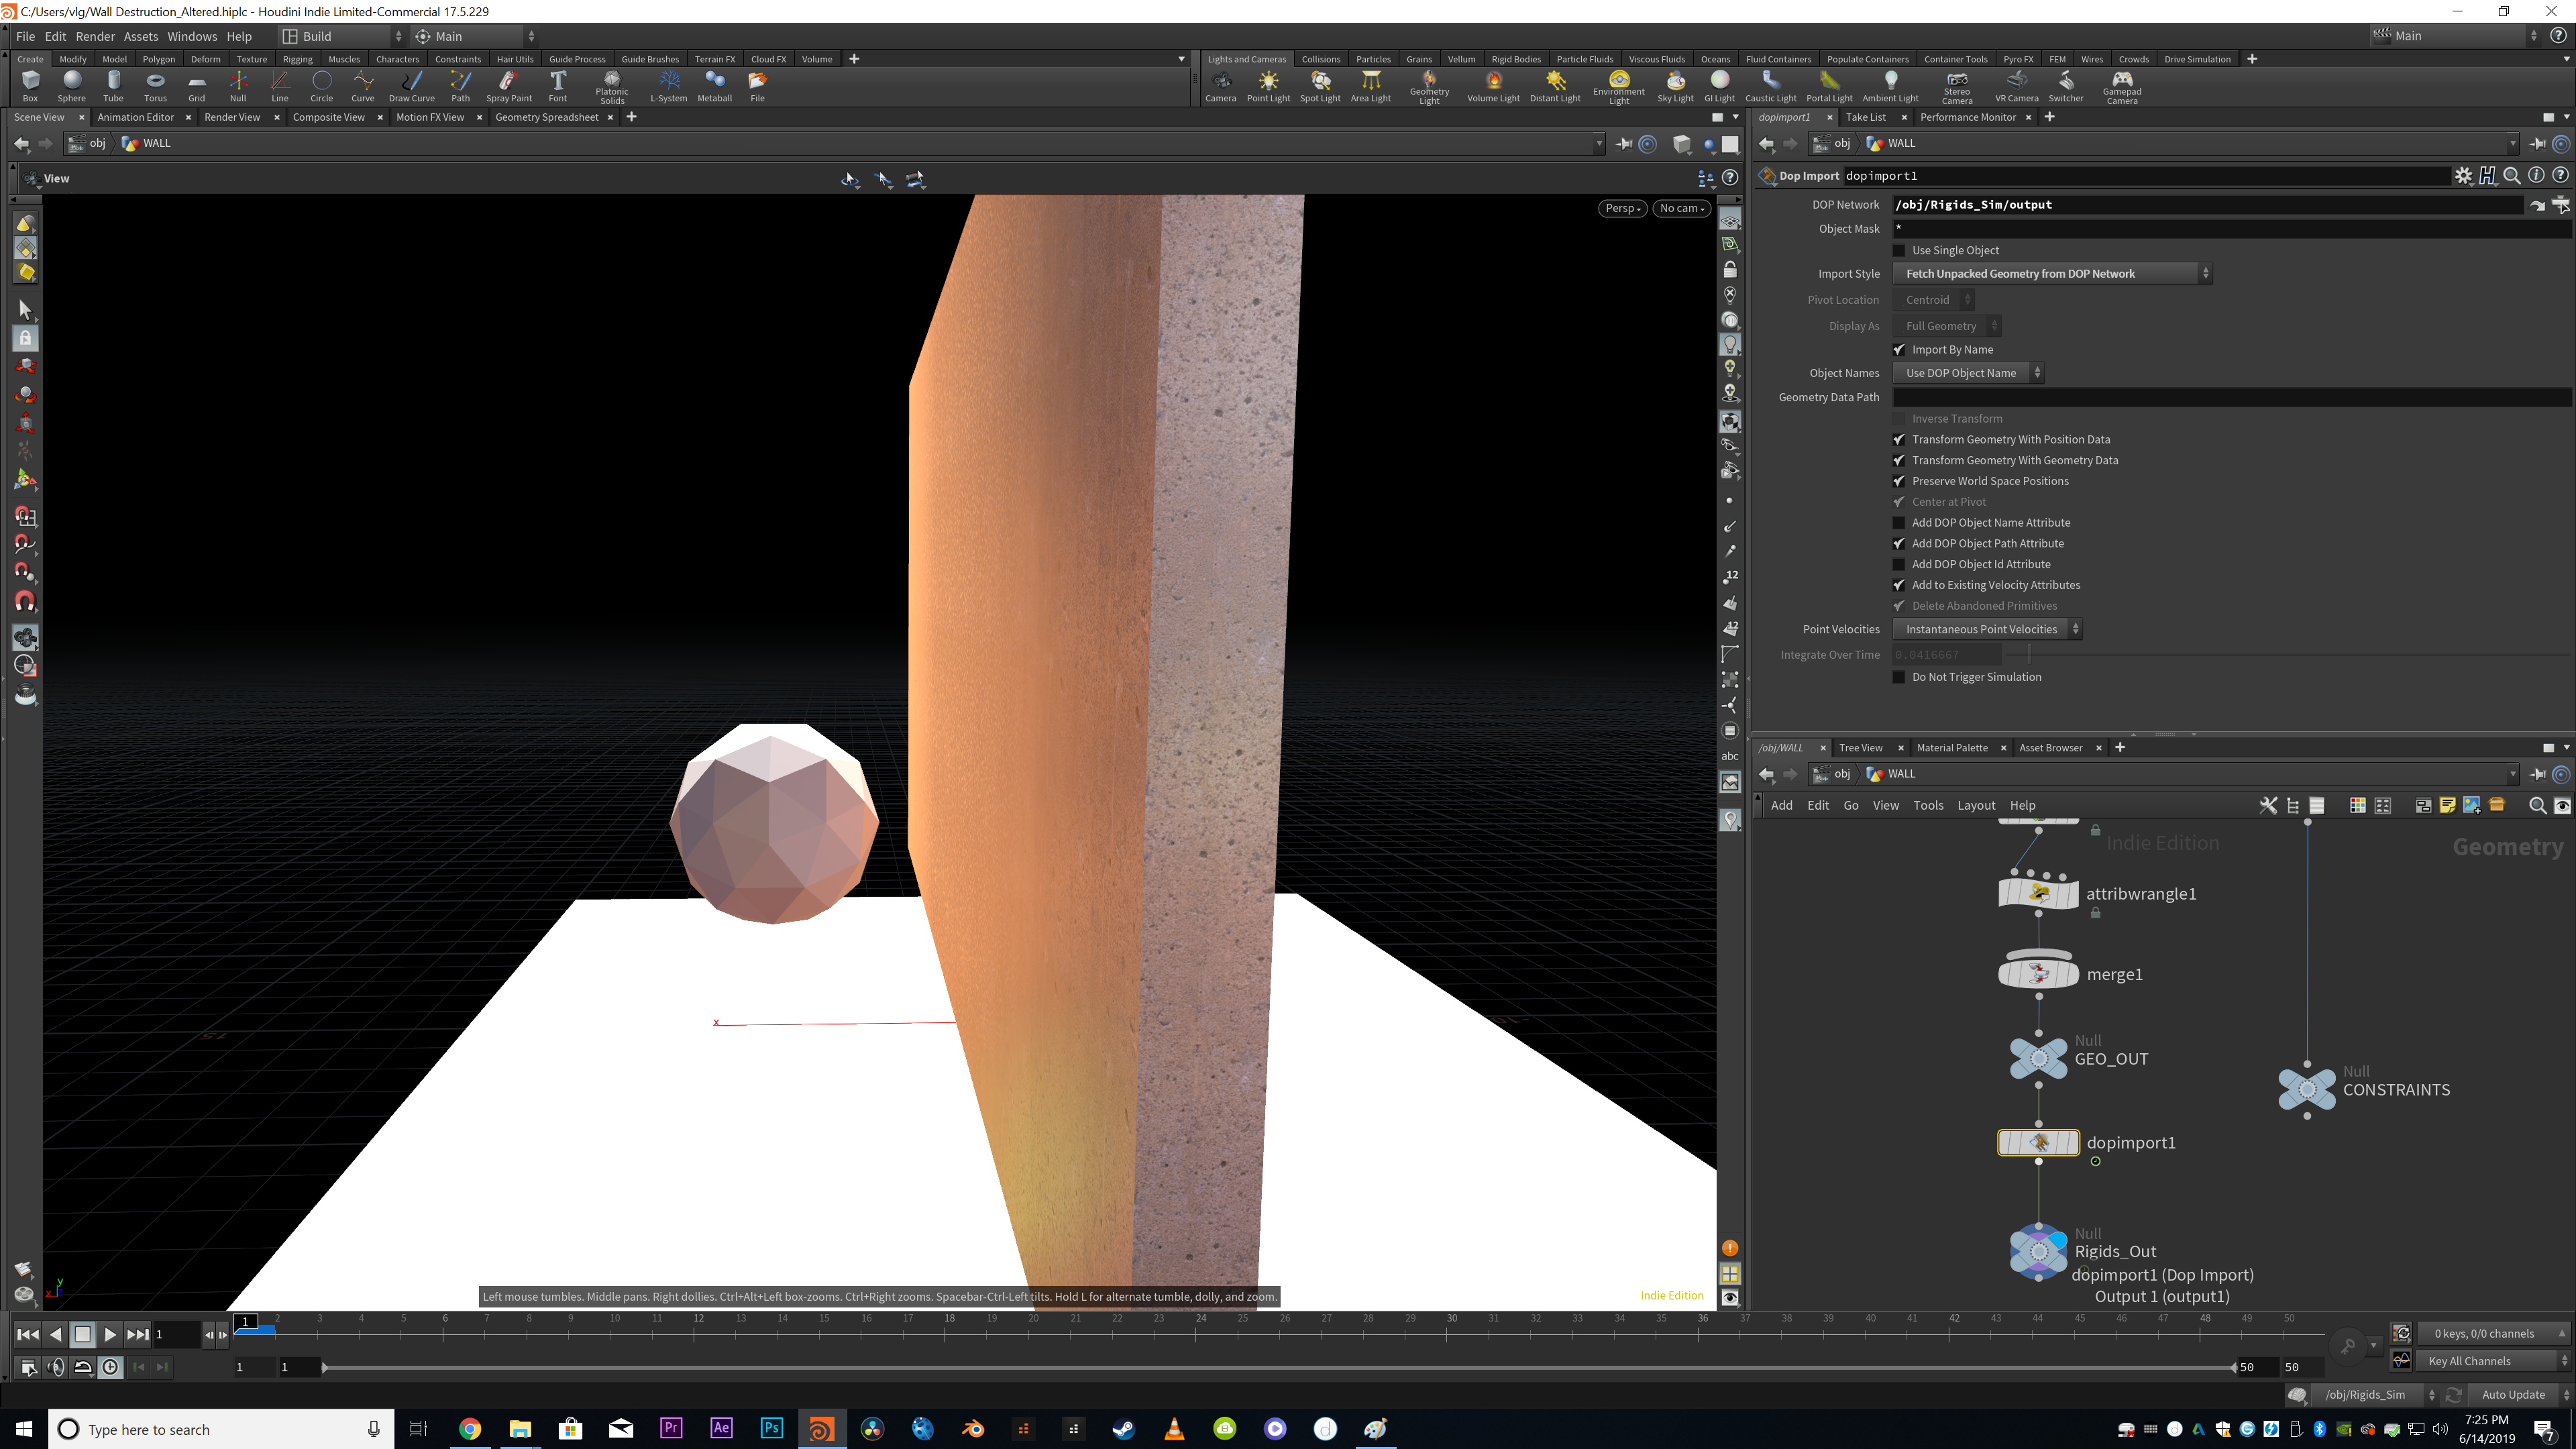
Task: Toggle Do Not Trigger Simulation checkbox
Action: 1899,677
